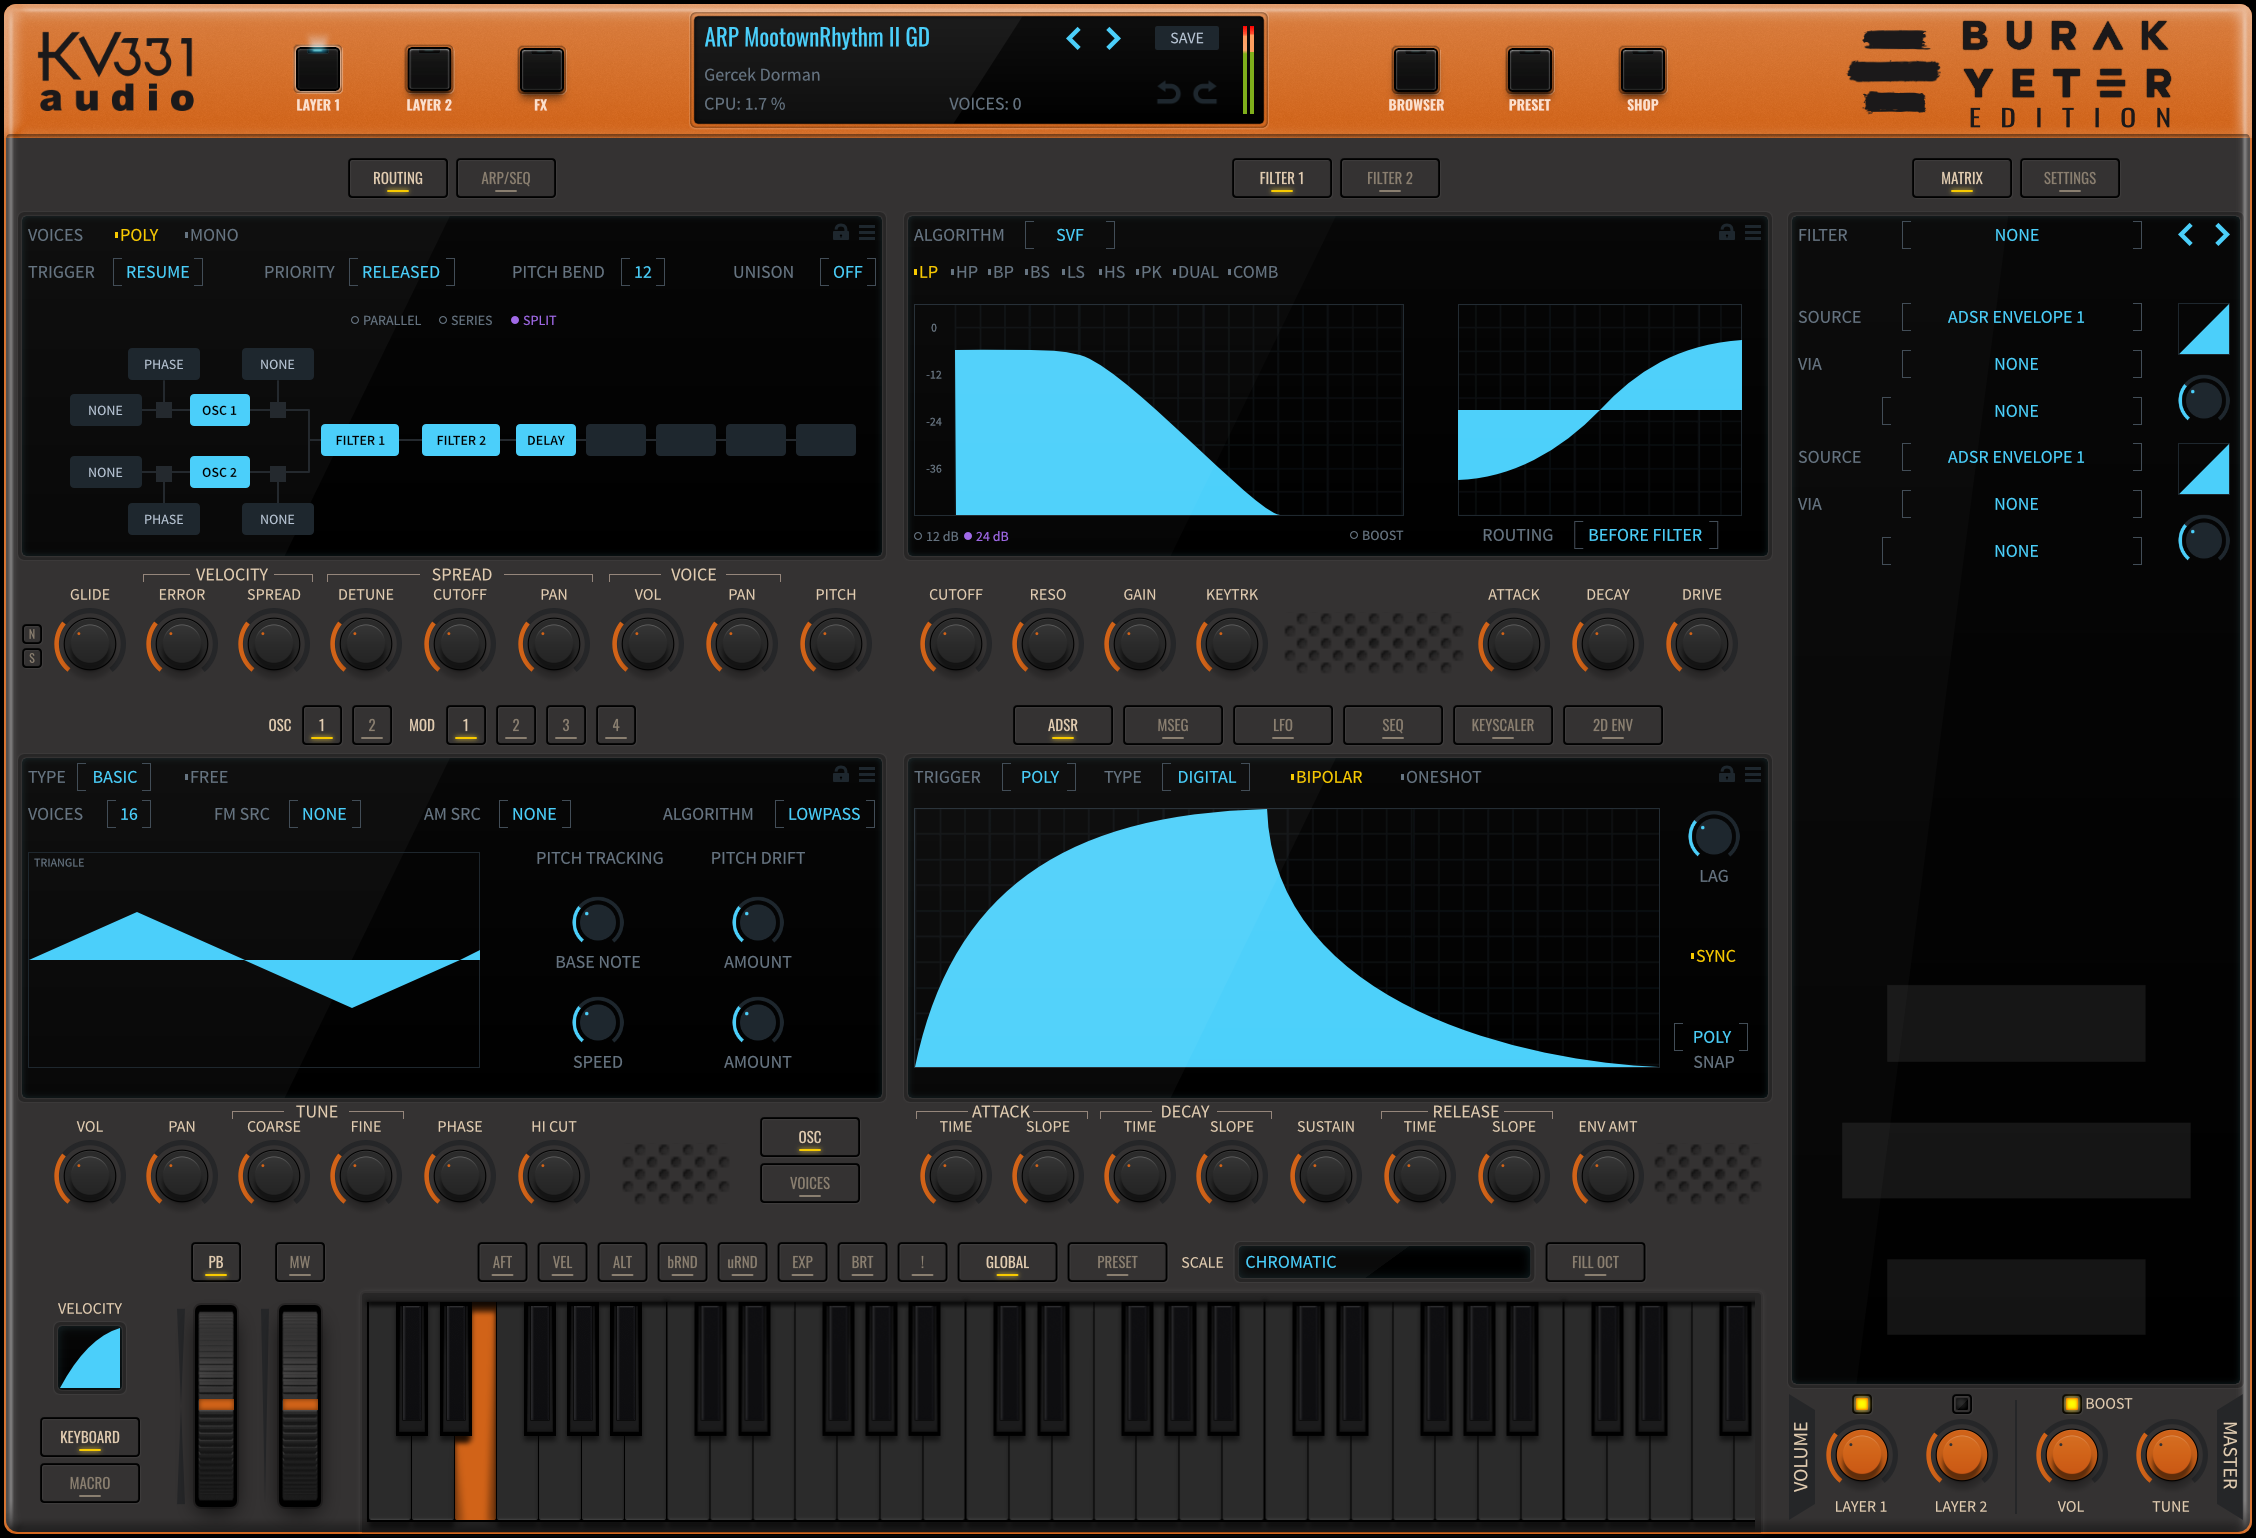Screen dimensions: 2256x1538
Task: Switch to the FILTER 2 tab
Action: [1390, 178]
